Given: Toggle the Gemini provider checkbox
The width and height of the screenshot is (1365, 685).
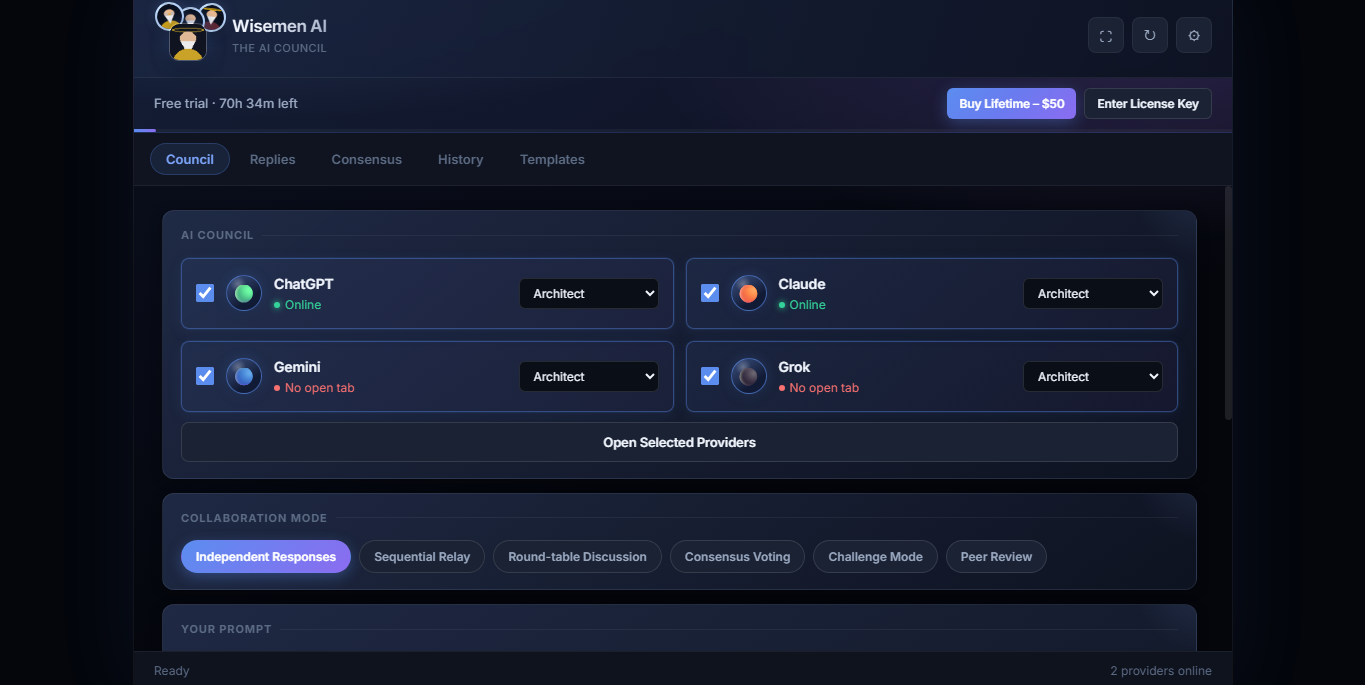Looking at the screenshot, I should (205, 376).
